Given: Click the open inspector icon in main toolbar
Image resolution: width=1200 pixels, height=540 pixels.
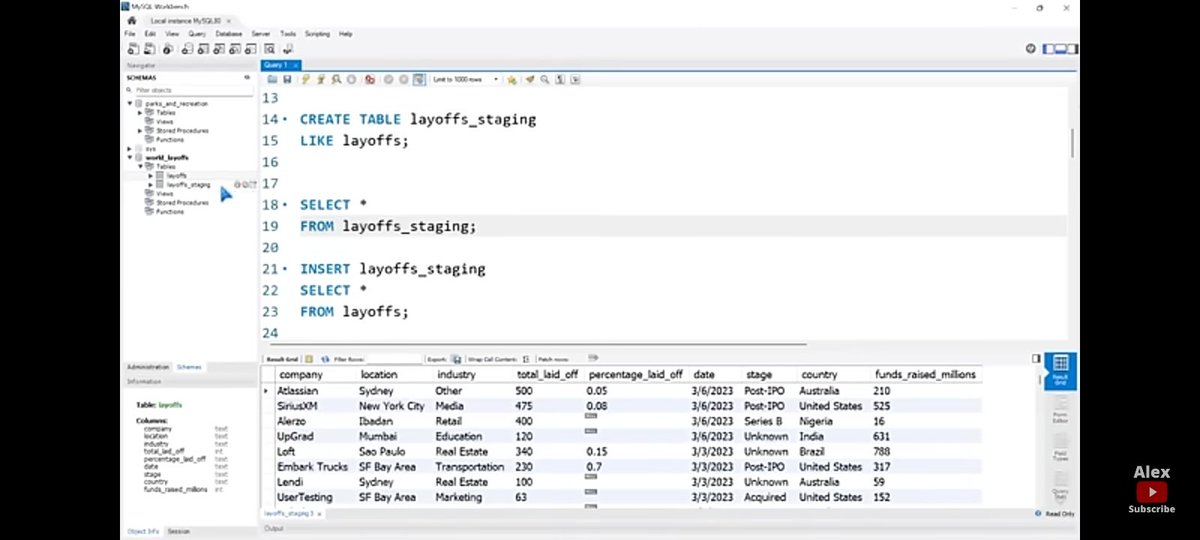Looking at the screenshot, I should click(168, 48).
